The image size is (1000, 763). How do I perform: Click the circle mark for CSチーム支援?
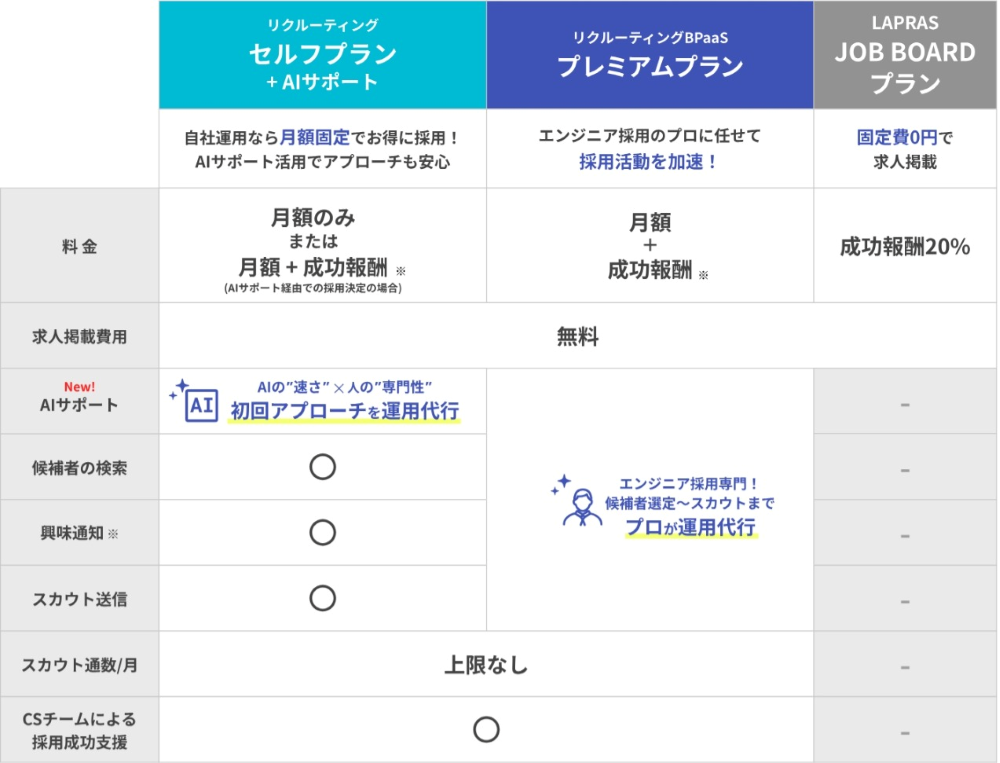(x=486, y=730)
